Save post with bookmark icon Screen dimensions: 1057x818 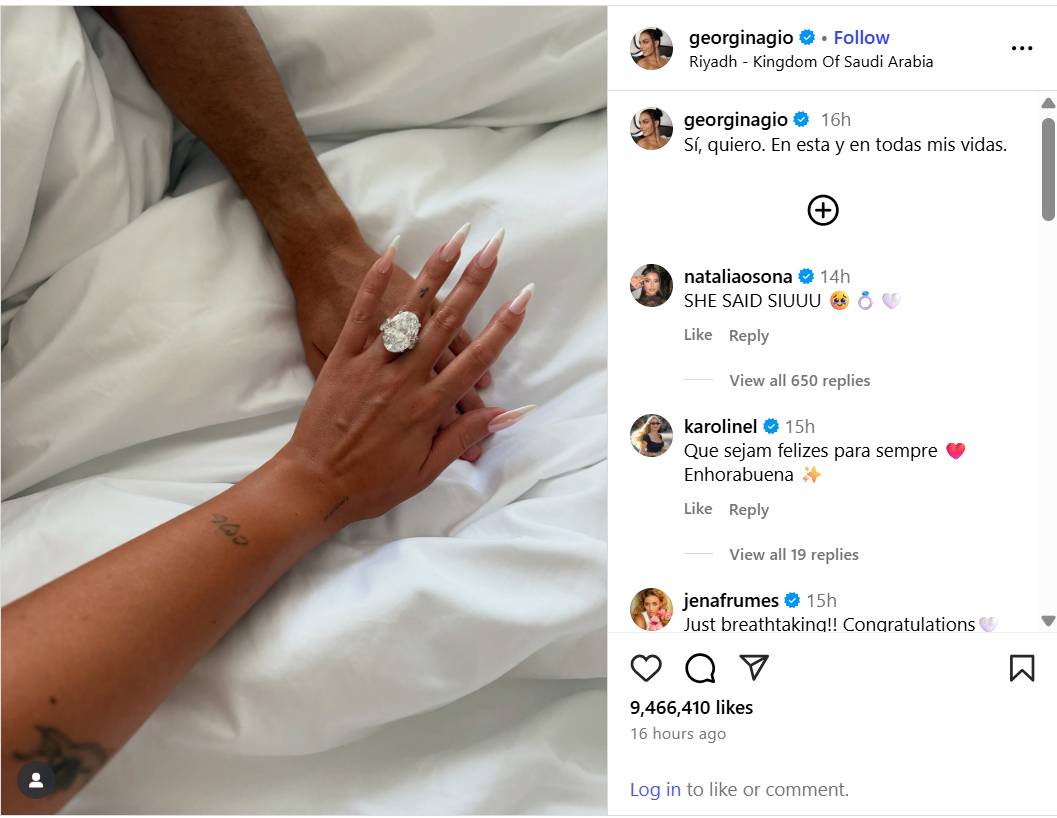(x=1022, y=668)
